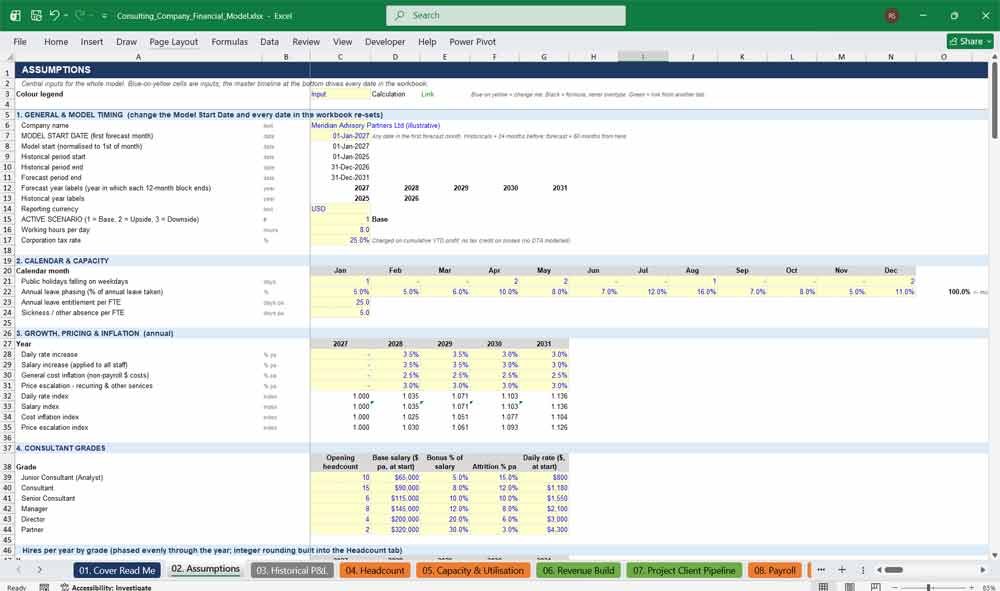Switch to Page Layout view icon

pos(849,587)
